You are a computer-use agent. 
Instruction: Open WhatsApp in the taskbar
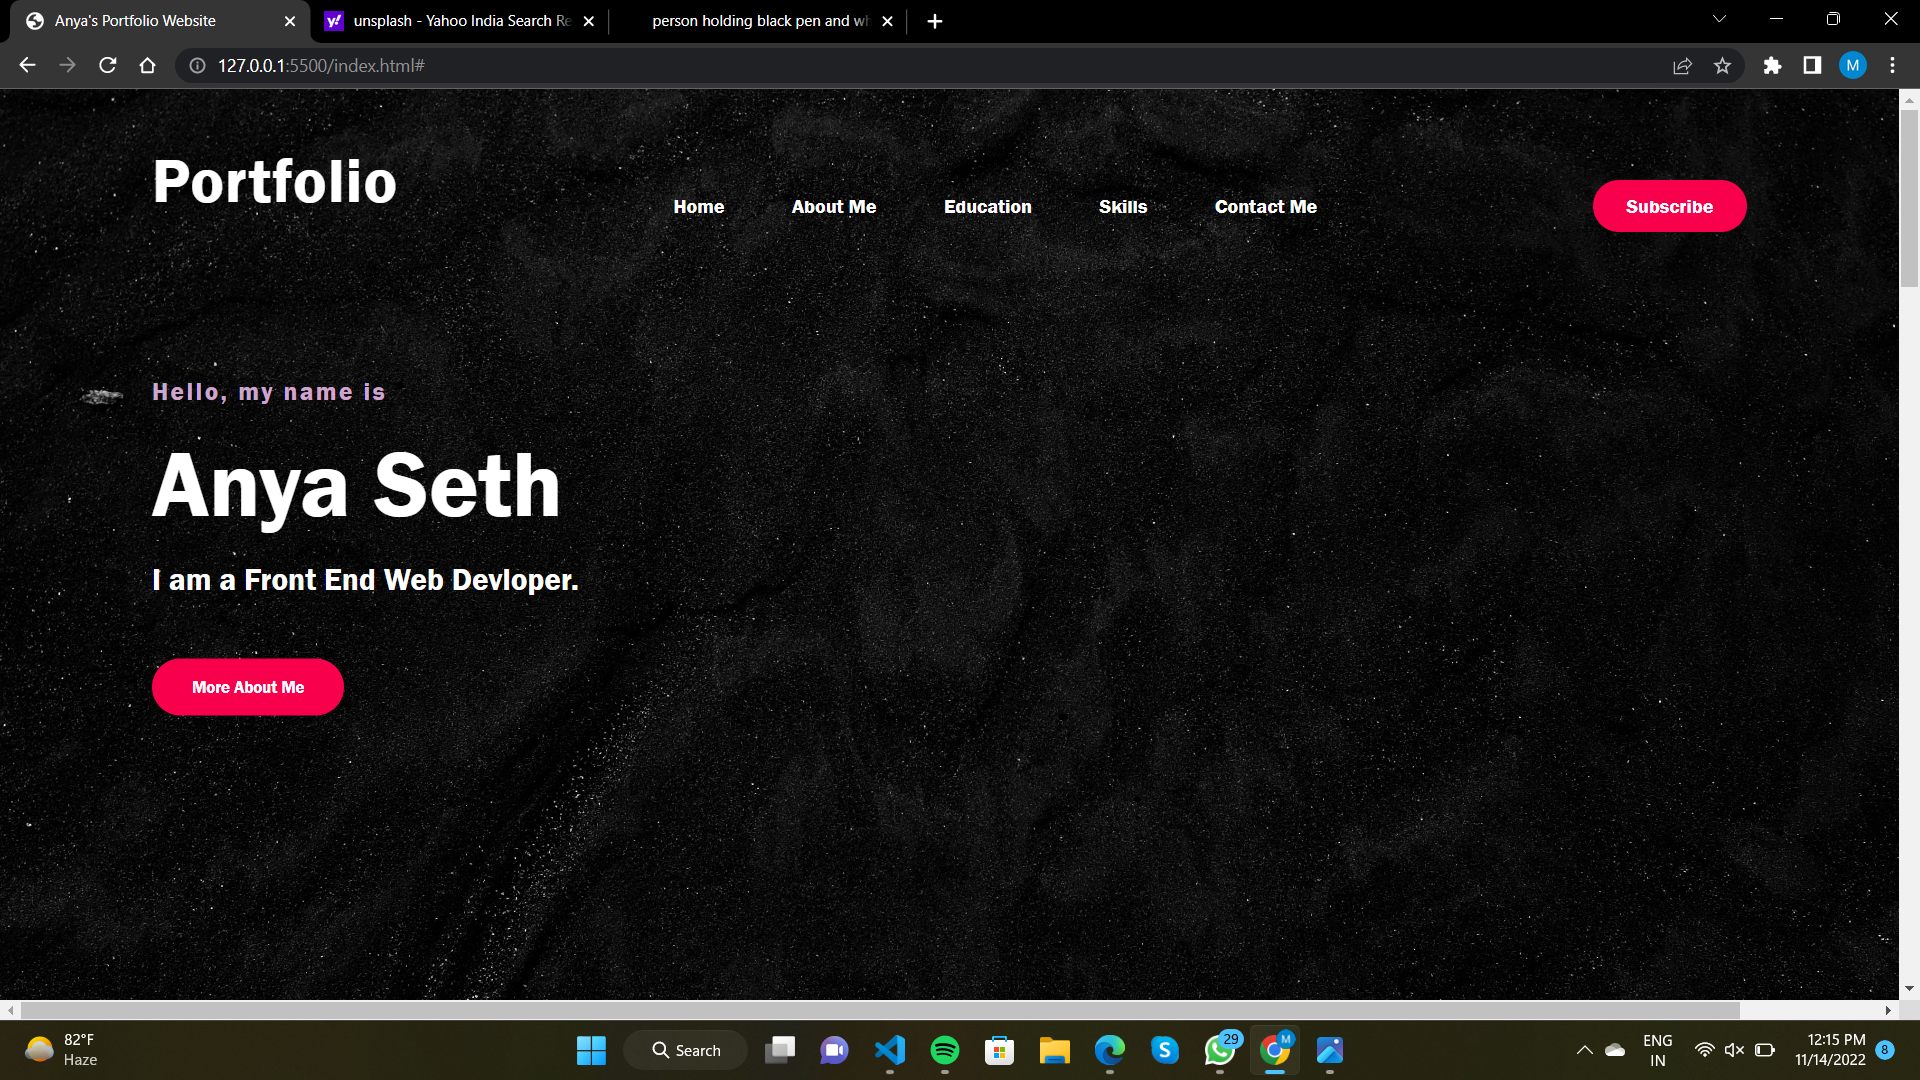pos(1219,1050)
